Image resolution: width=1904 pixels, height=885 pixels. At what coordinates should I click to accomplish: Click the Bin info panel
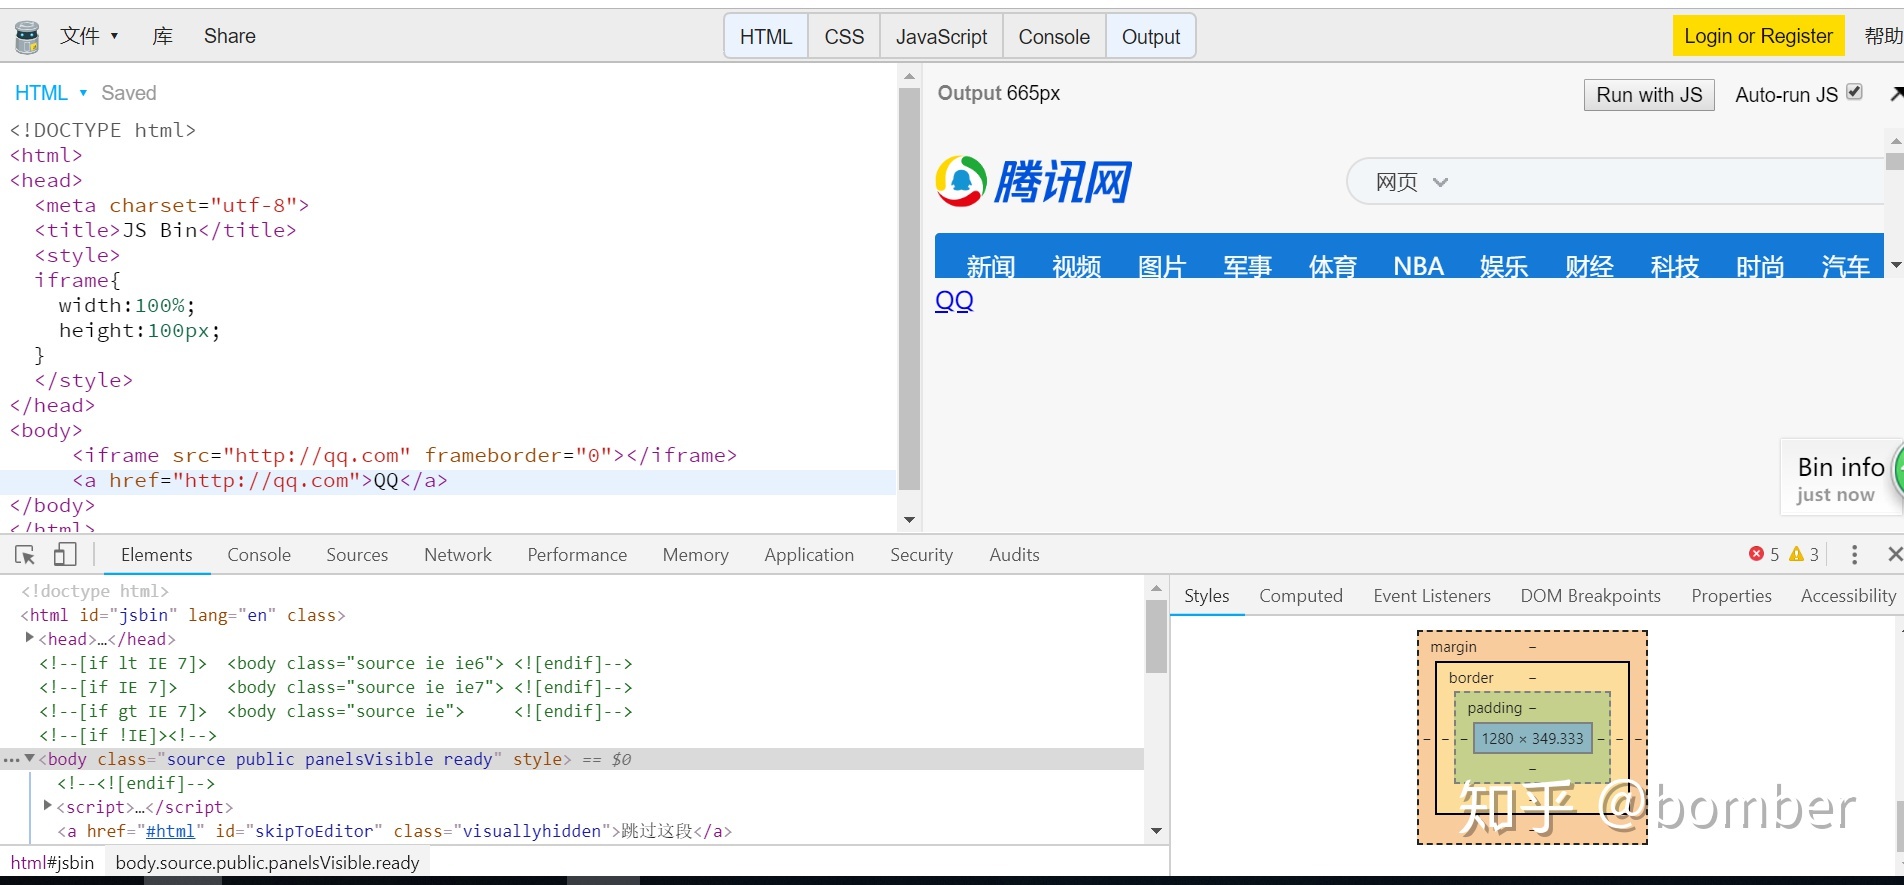1842,477
